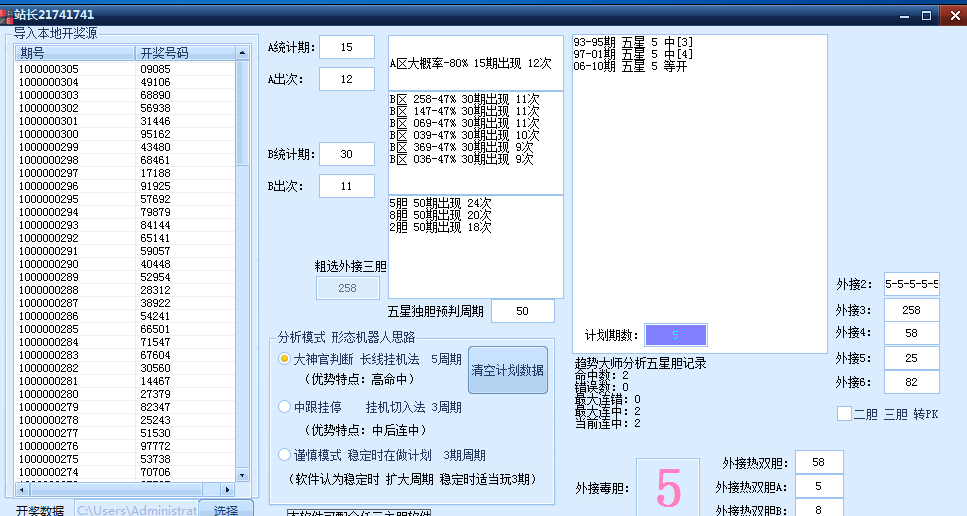Click horizontal scrollbar left arrow
The width and height of the screenshot is (967, 516).
click(x=22, y=489)
